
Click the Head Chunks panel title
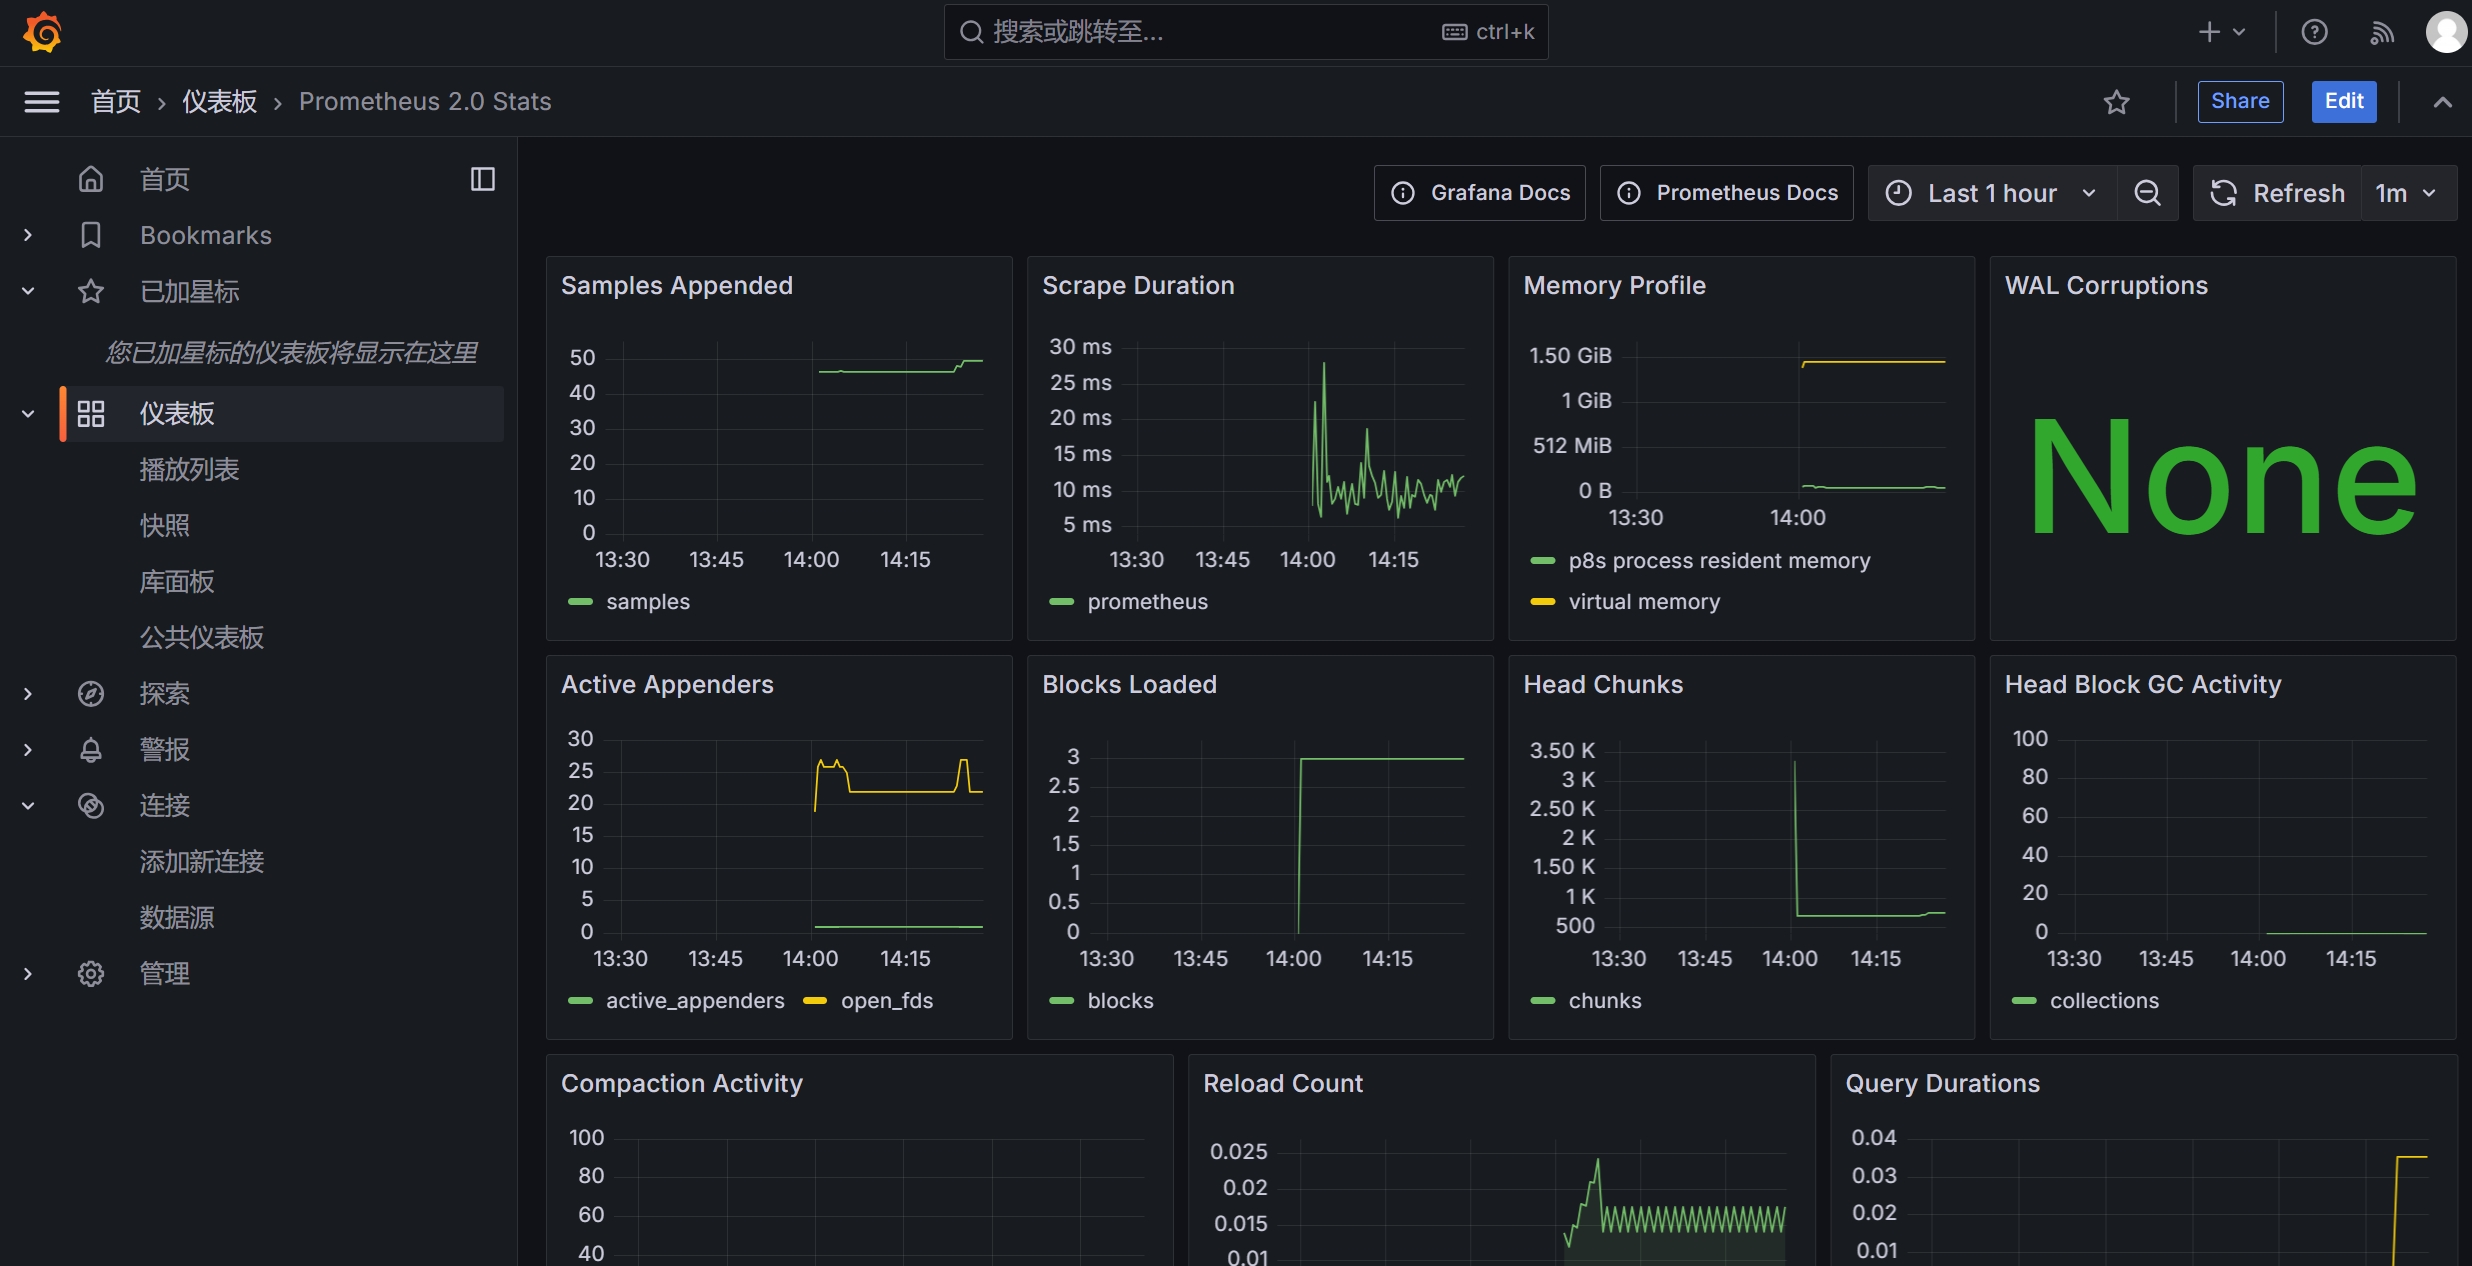point(1603,684)
